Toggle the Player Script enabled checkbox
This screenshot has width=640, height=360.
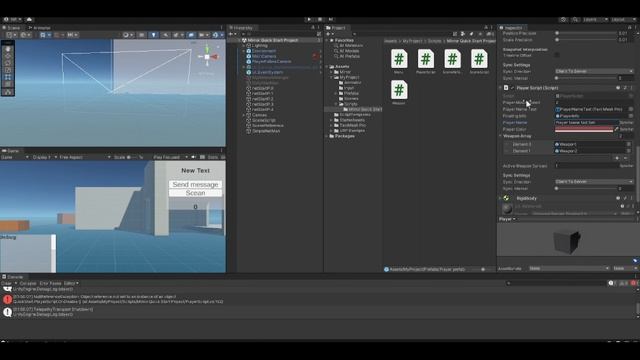tap(513, 88)
